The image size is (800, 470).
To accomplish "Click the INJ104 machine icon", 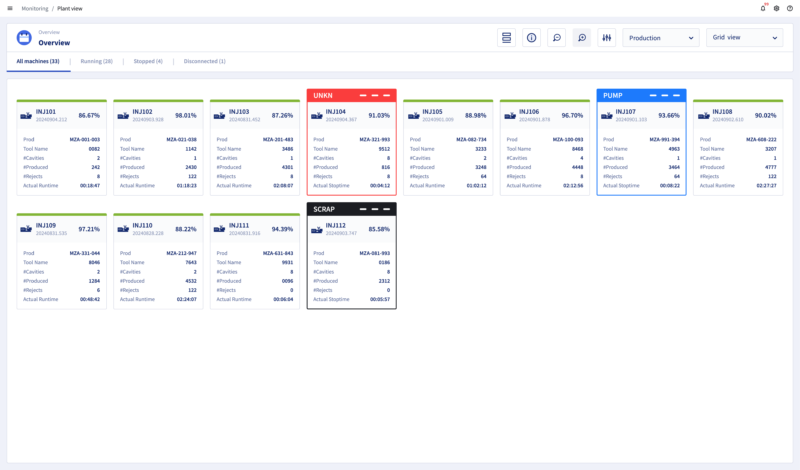I will click(x=317, y=116).
